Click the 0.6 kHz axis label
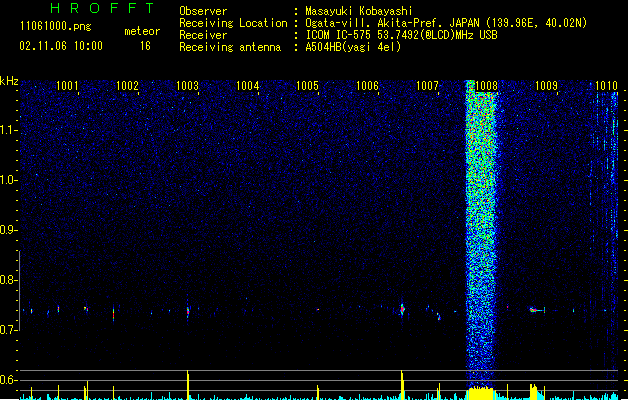The image size is (629, 400). (8, 380)
